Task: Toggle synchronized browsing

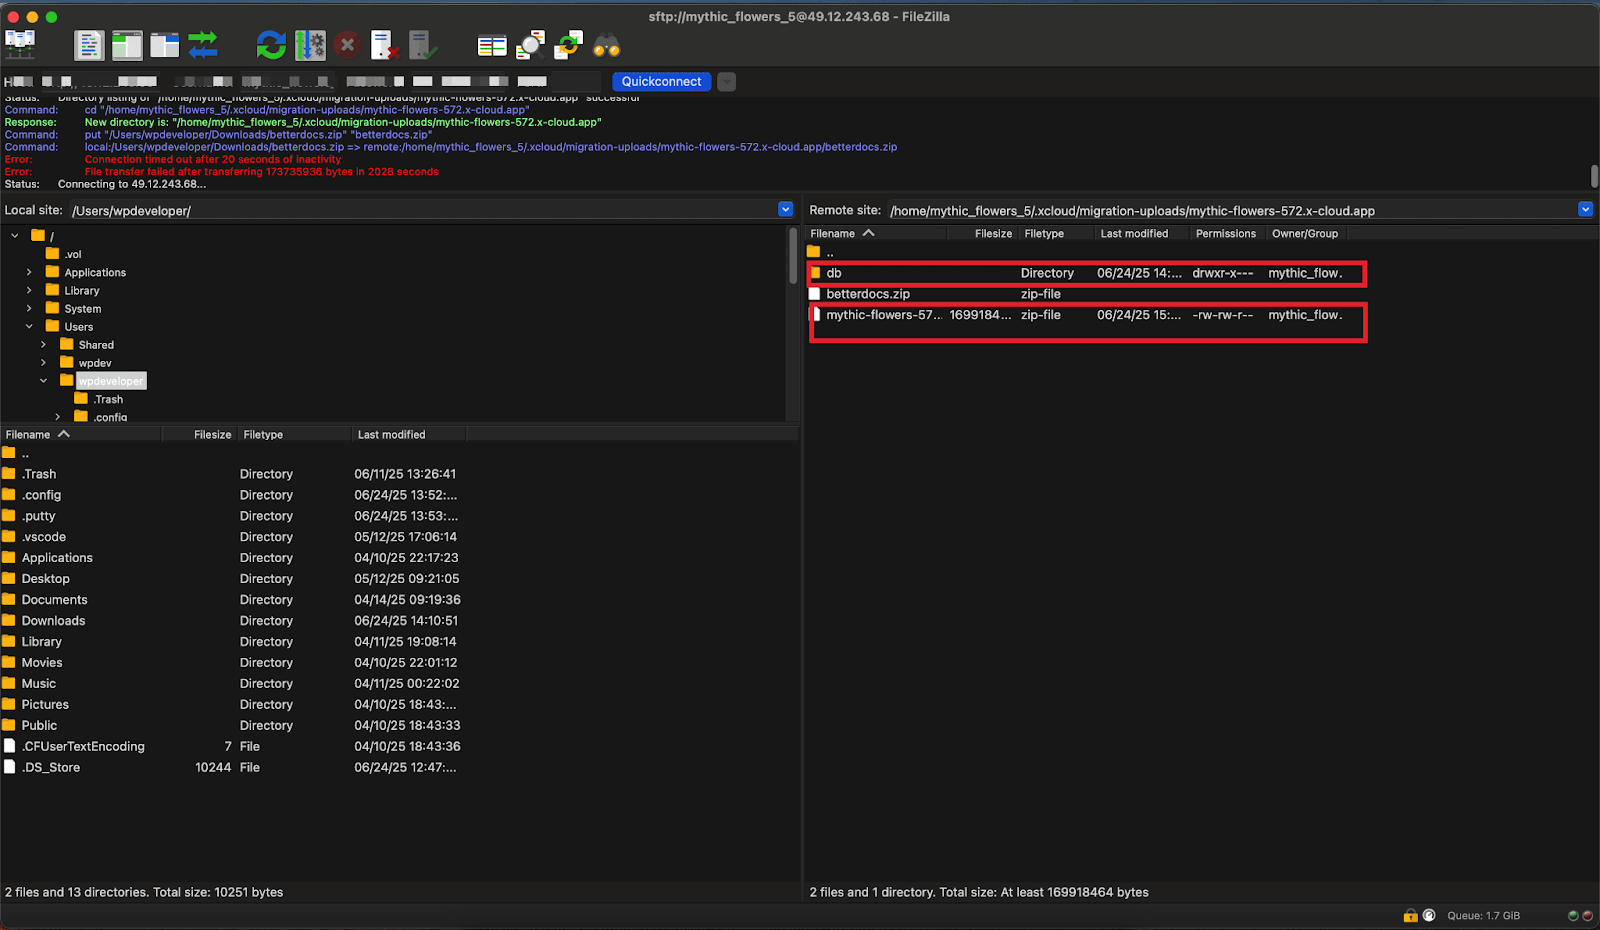Action: point(569,45)
